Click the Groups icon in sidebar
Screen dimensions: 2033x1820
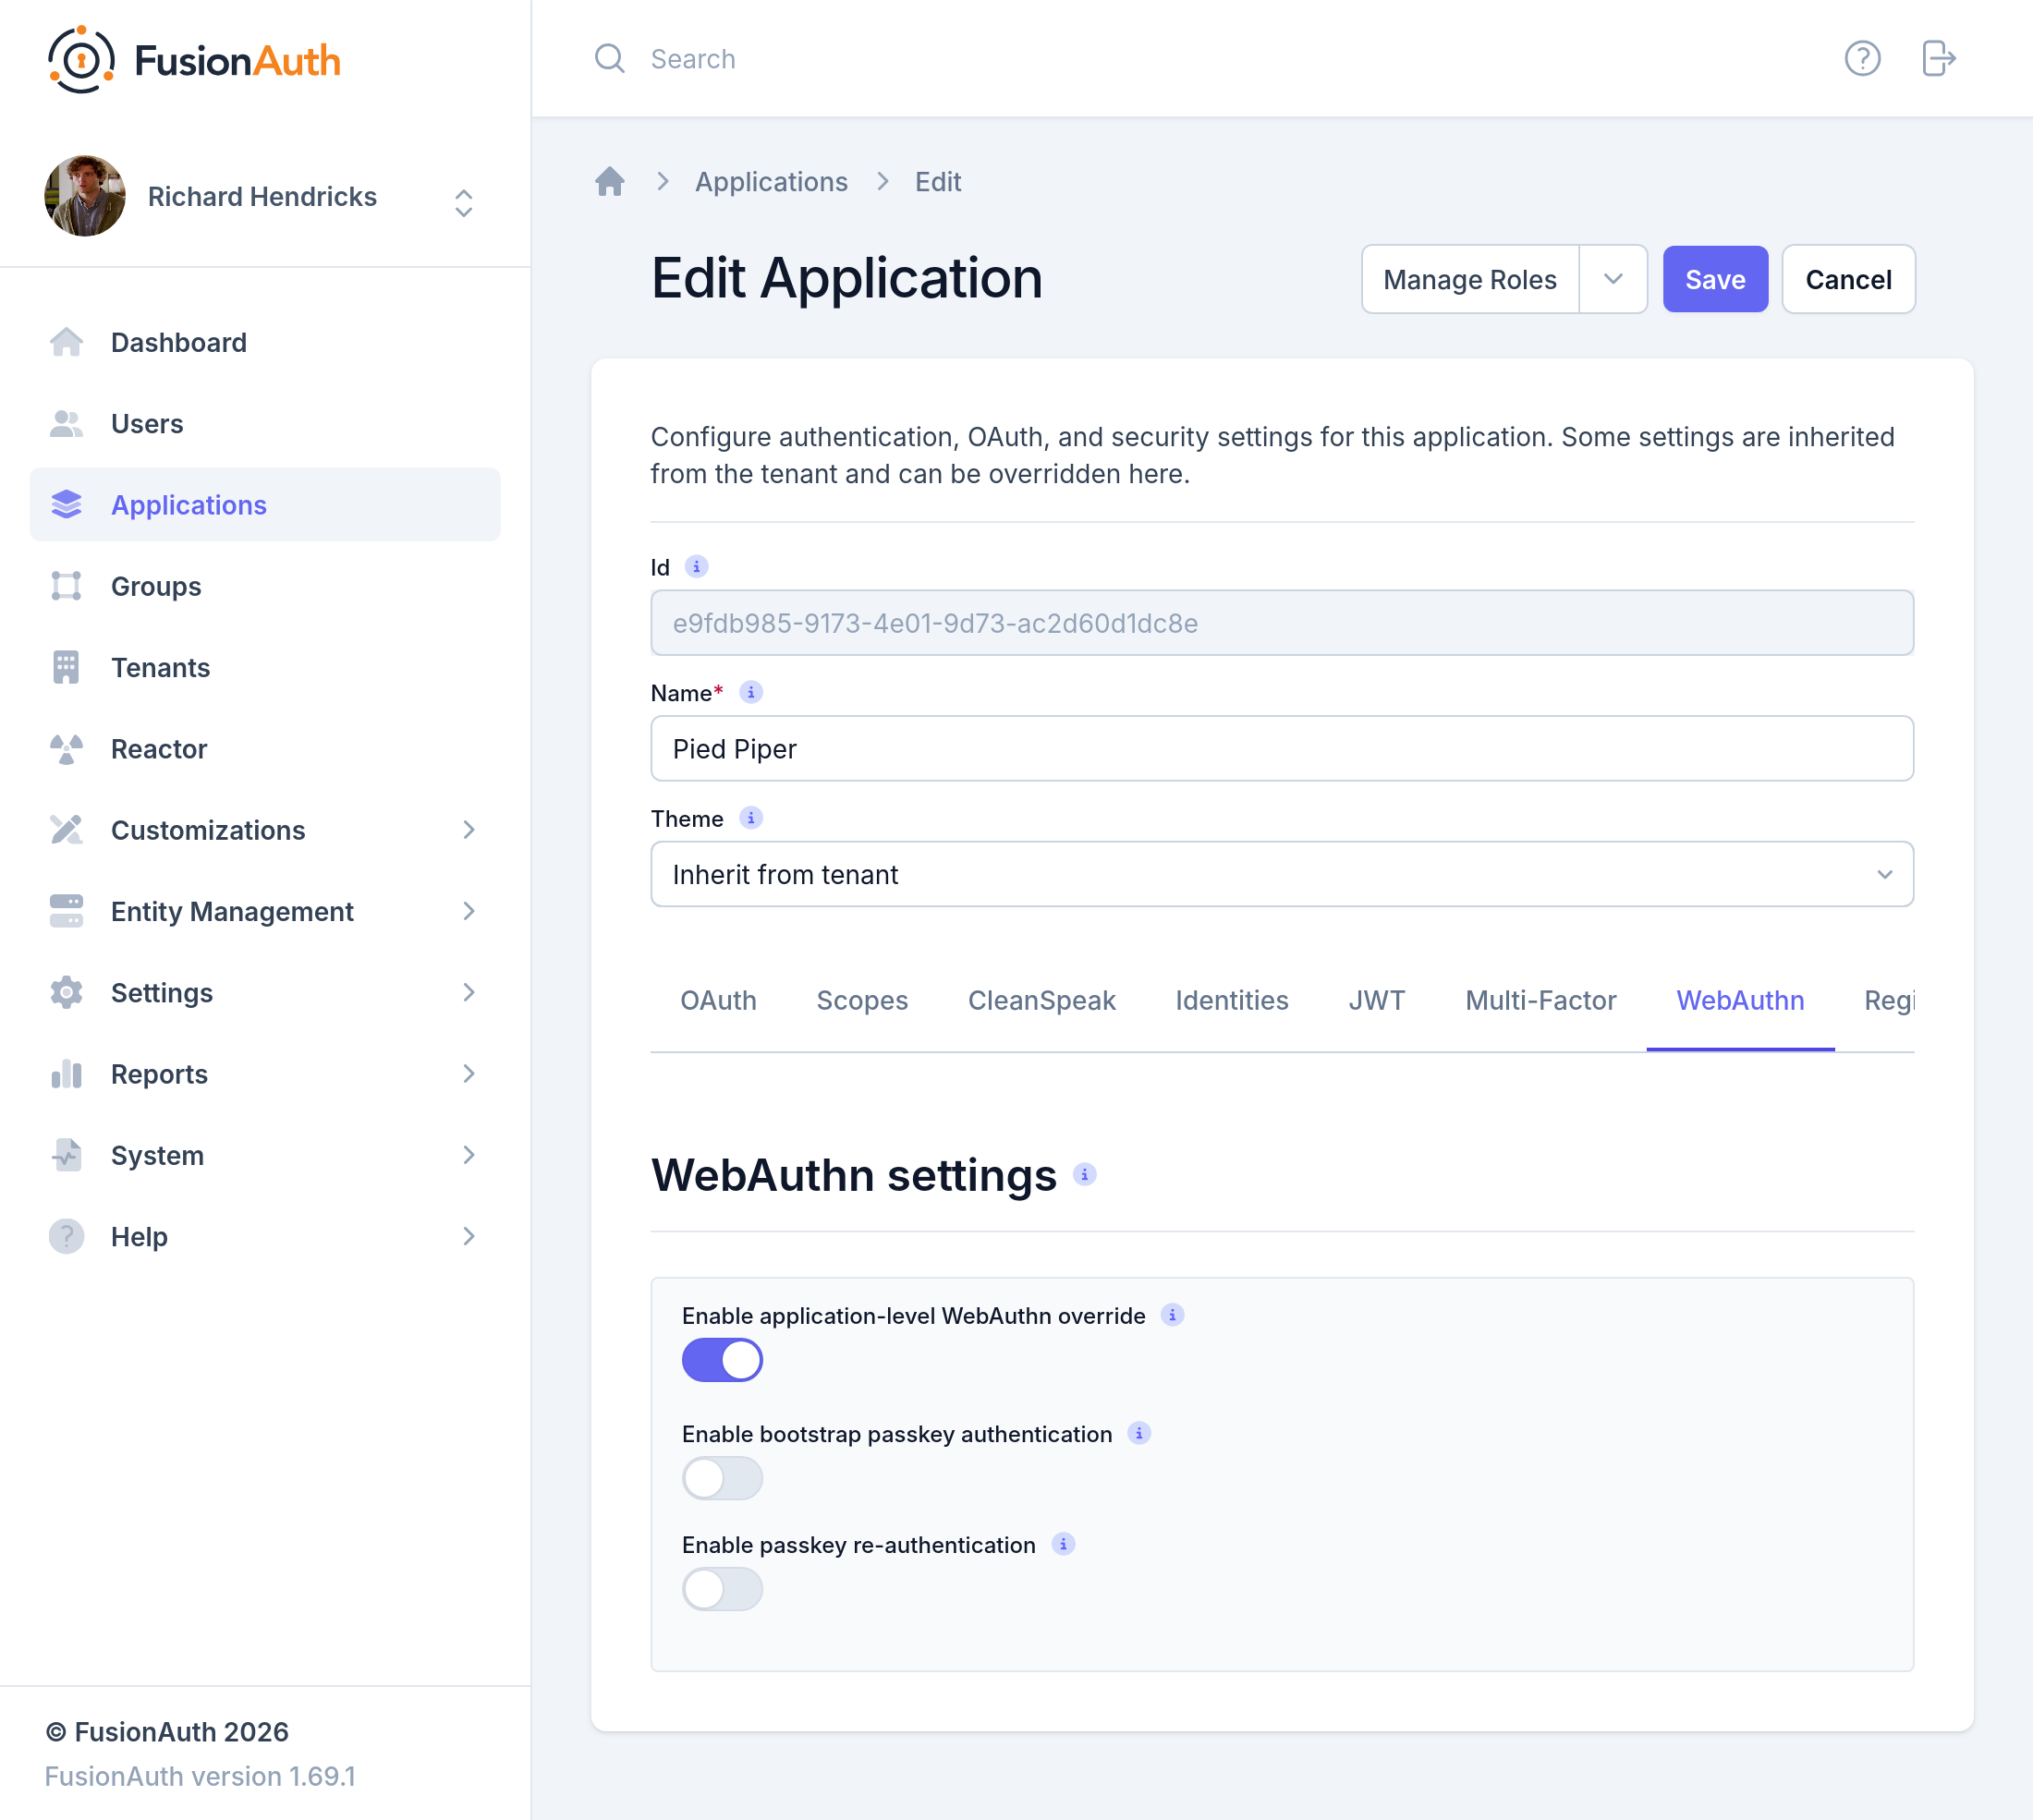66,586
